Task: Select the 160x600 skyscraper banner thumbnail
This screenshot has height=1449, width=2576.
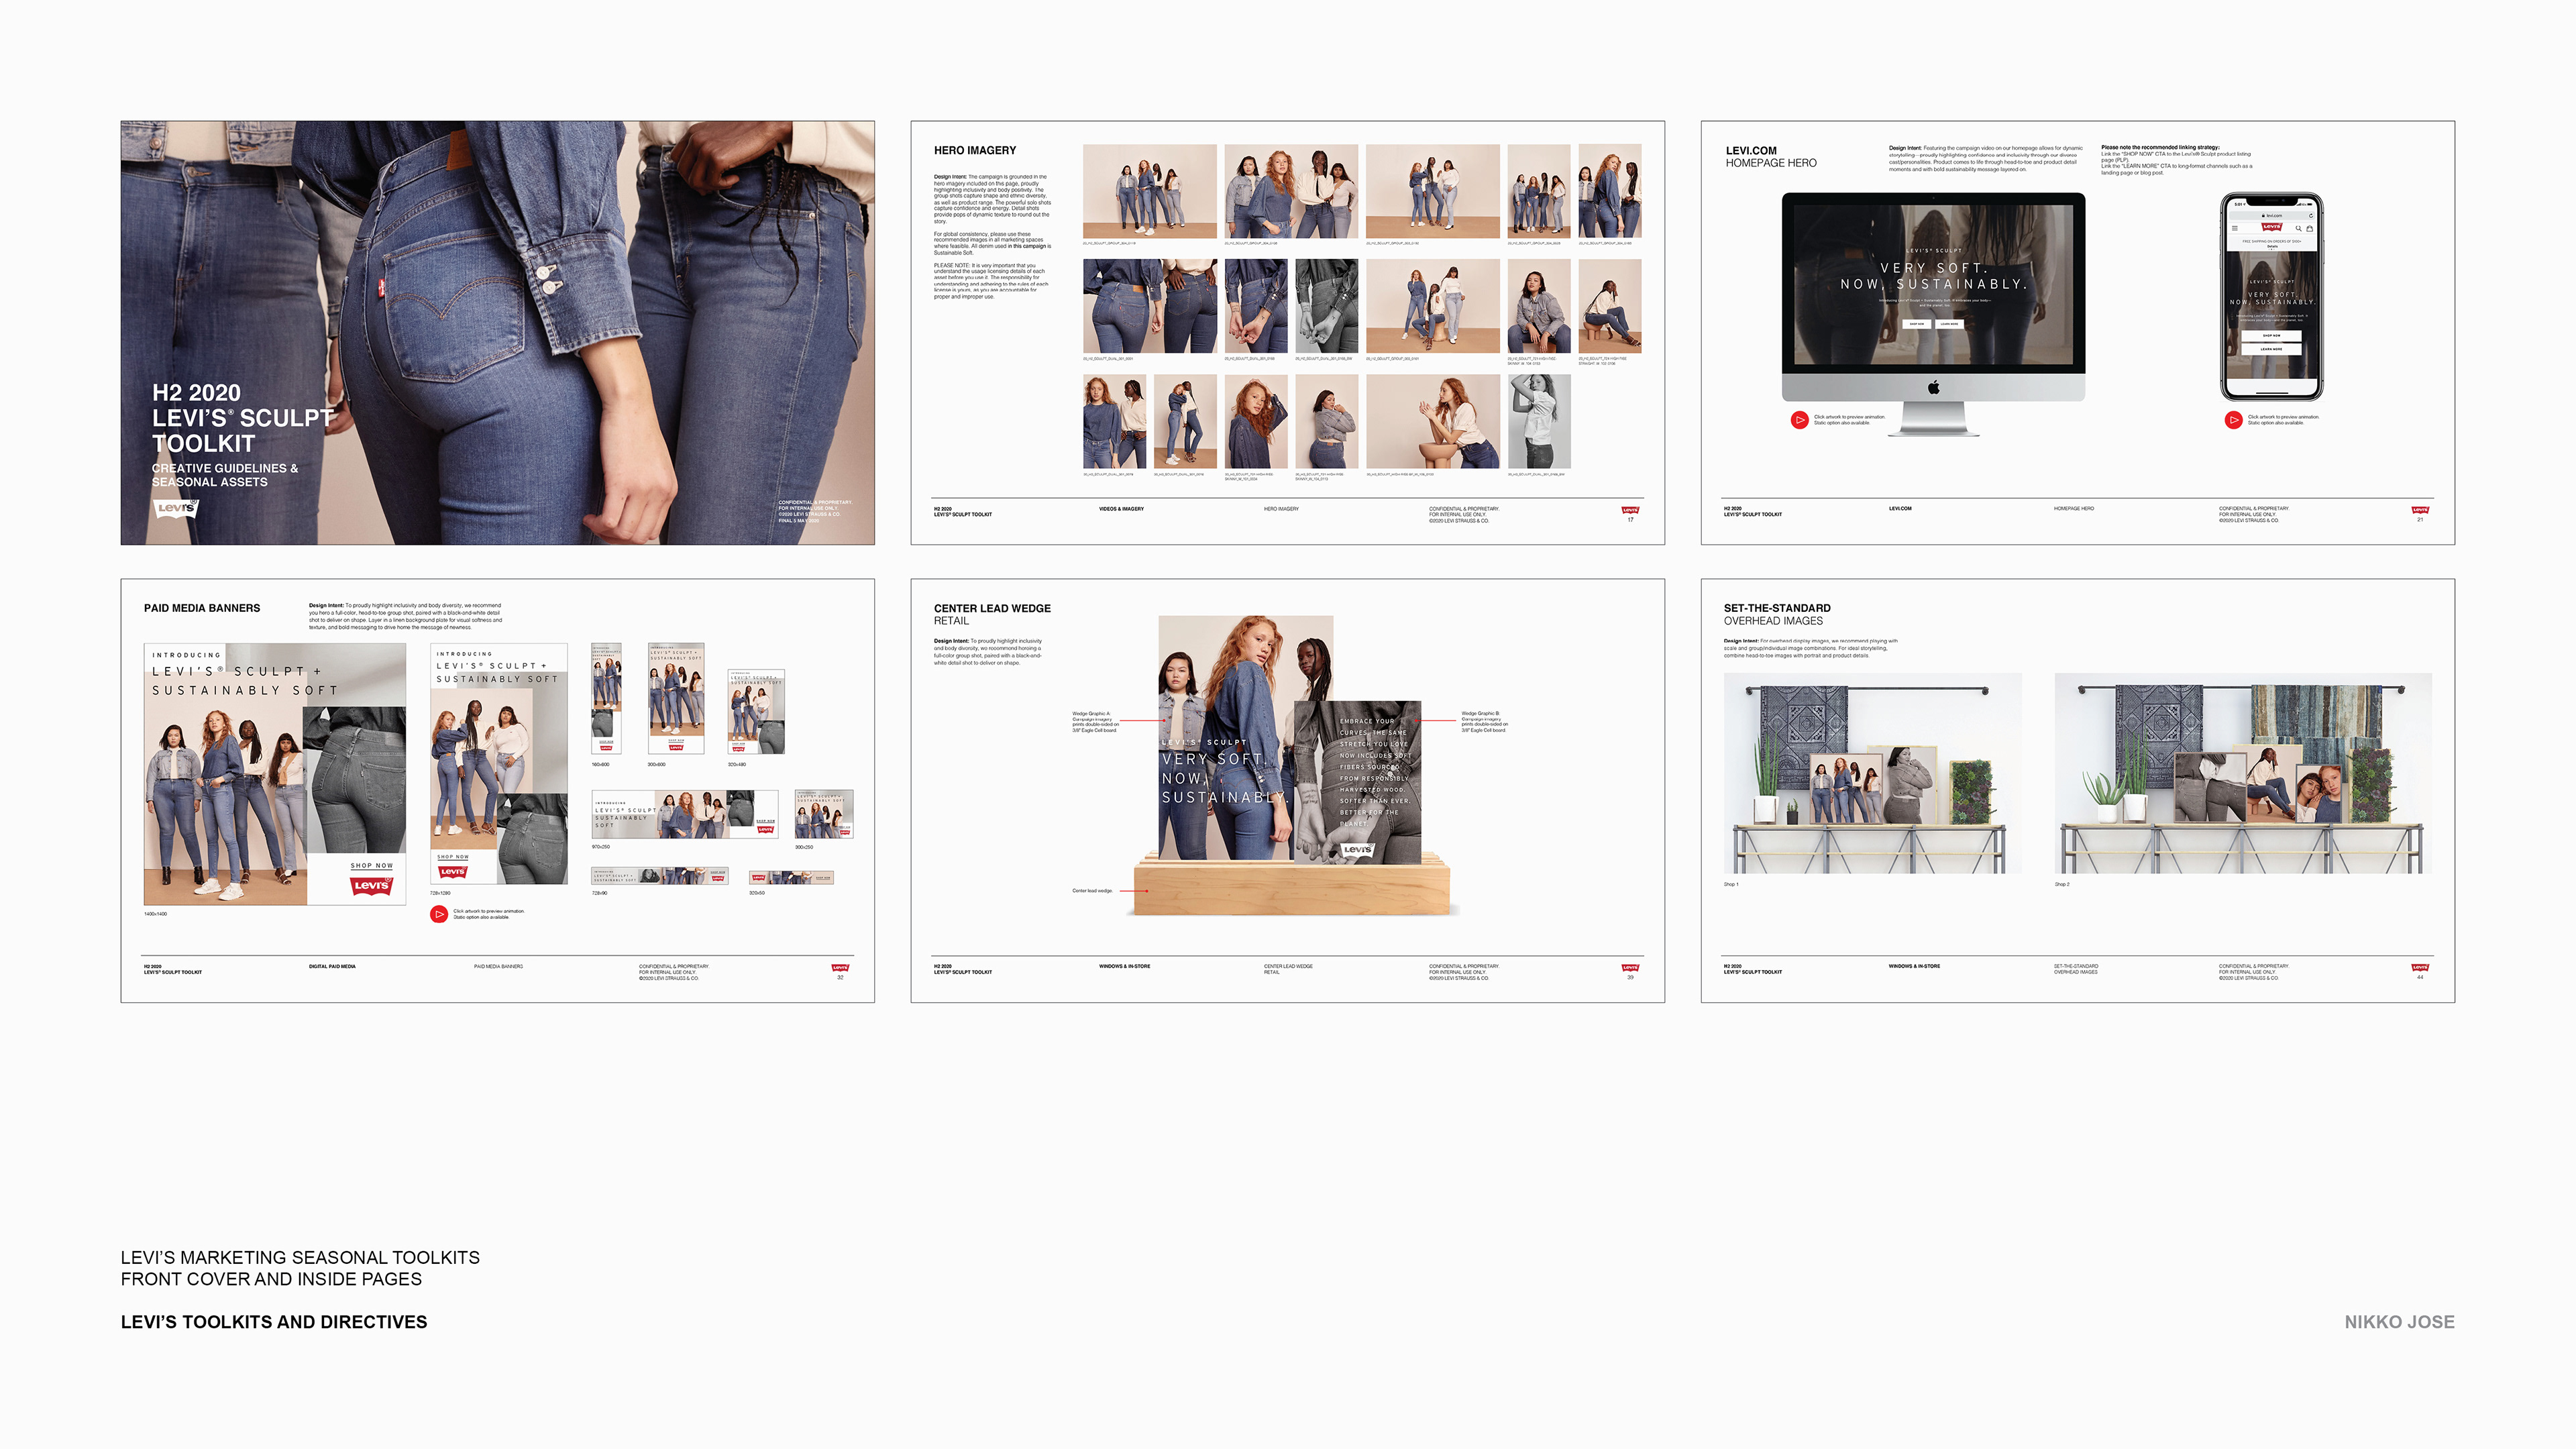Action: click(606, 698)
